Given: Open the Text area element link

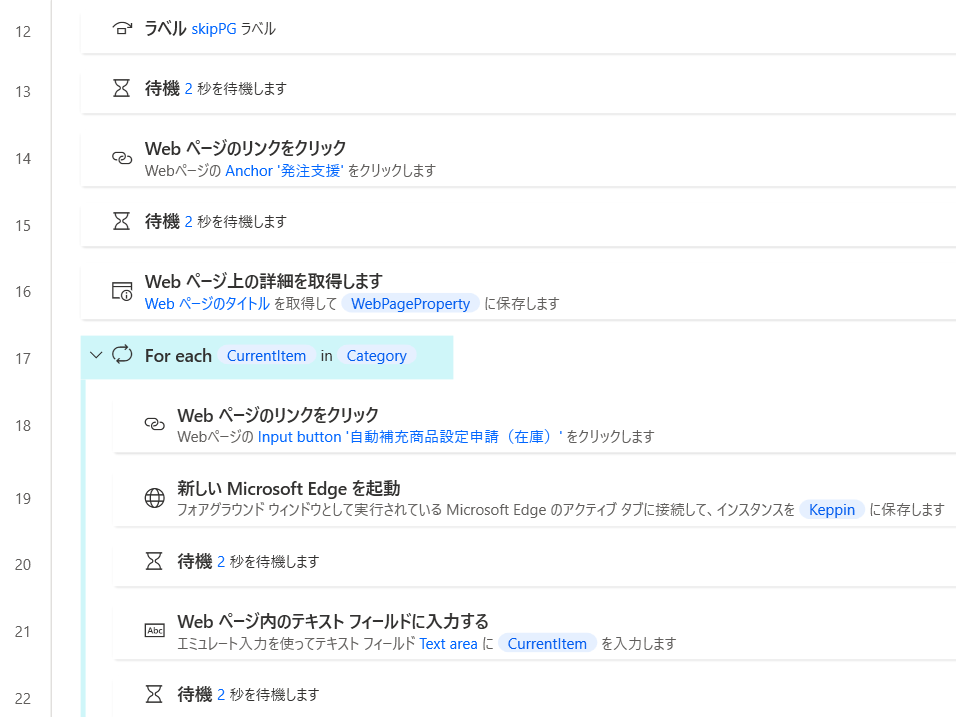Looking at the screenshot, I should click(448, 644).
